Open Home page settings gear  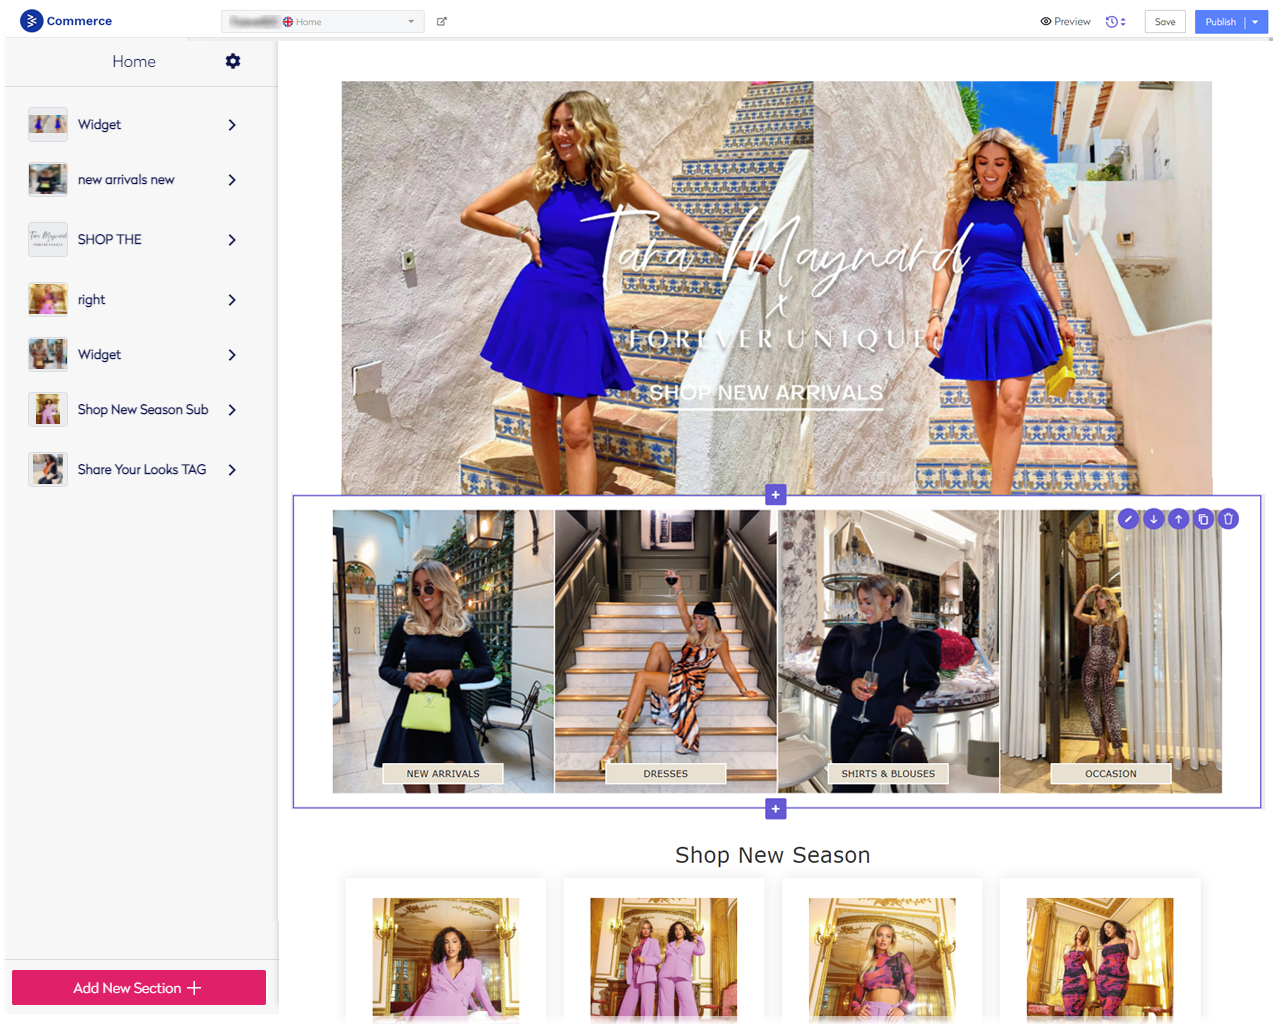point(233,61)
